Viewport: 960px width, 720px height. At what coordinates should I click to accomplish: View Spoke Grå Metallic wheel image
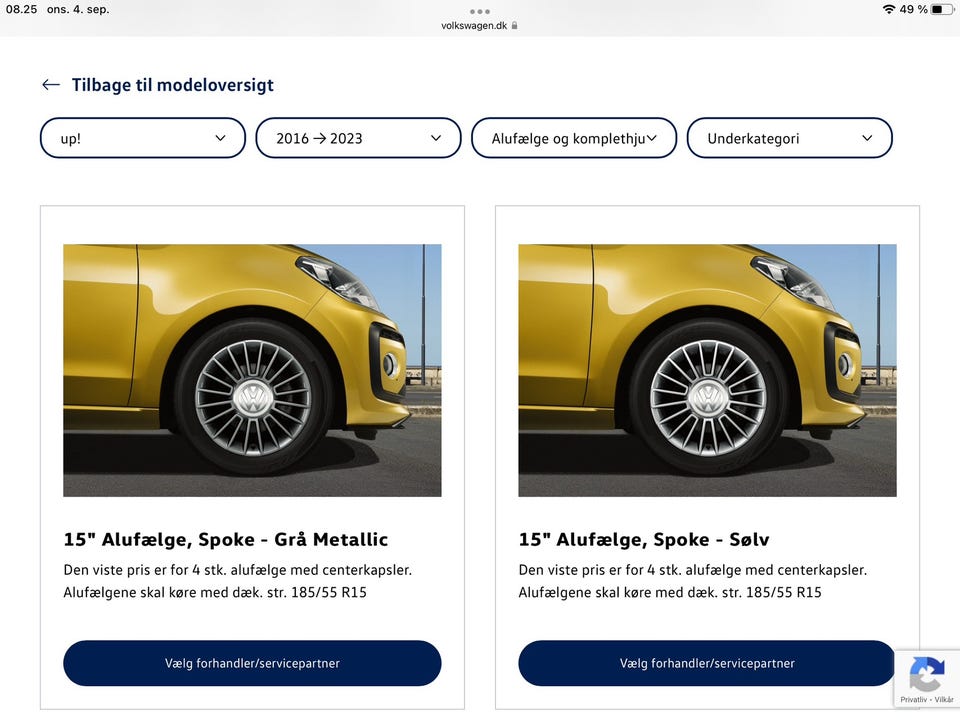pyautogui.click(x=252, y=370)
